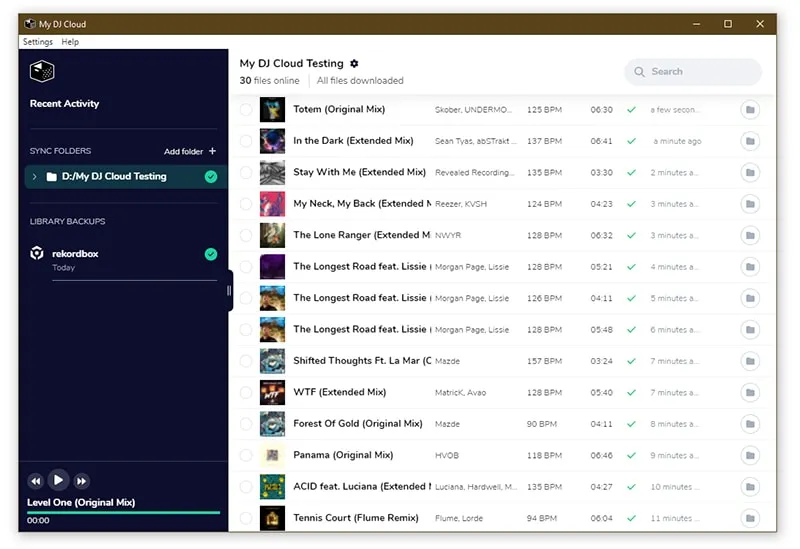The height and width of the screenshot is (549, 800).
Task: Collapse the sidebar using the handle
Action: click(229, 290)
